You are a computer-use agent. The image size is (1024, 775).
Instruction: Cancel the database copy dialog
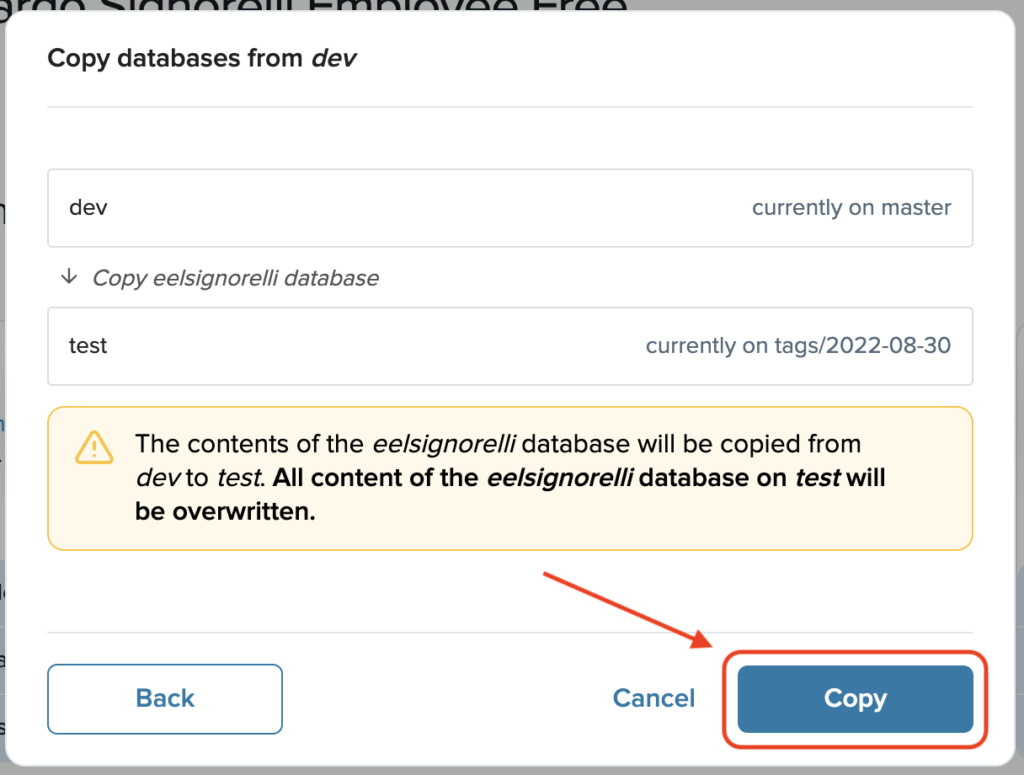click(654, 699)
